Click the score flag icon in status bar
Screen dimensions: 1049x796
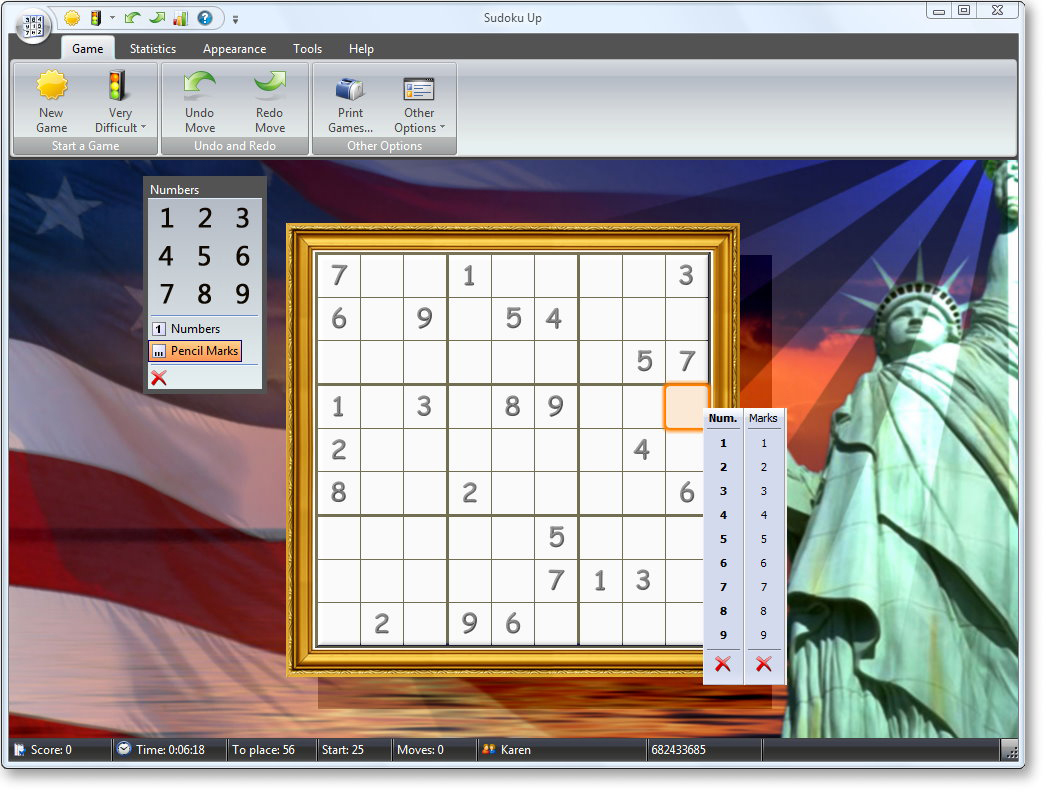click(x=20, y=751)
